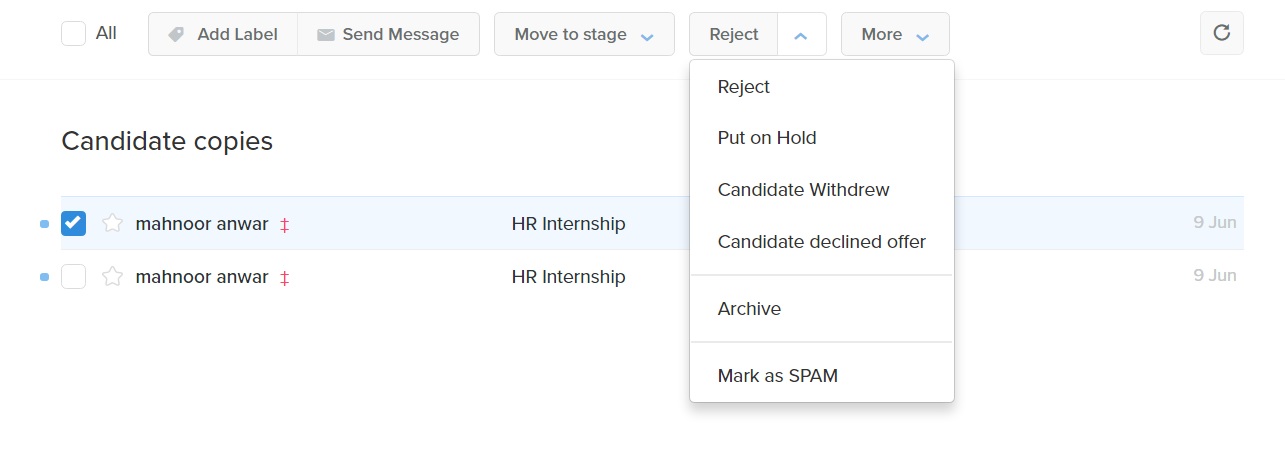Open the Move to stage dropdown
The width and height of the screenshot is (1285, 455).
pyautogui.click(x=584, y=34)
